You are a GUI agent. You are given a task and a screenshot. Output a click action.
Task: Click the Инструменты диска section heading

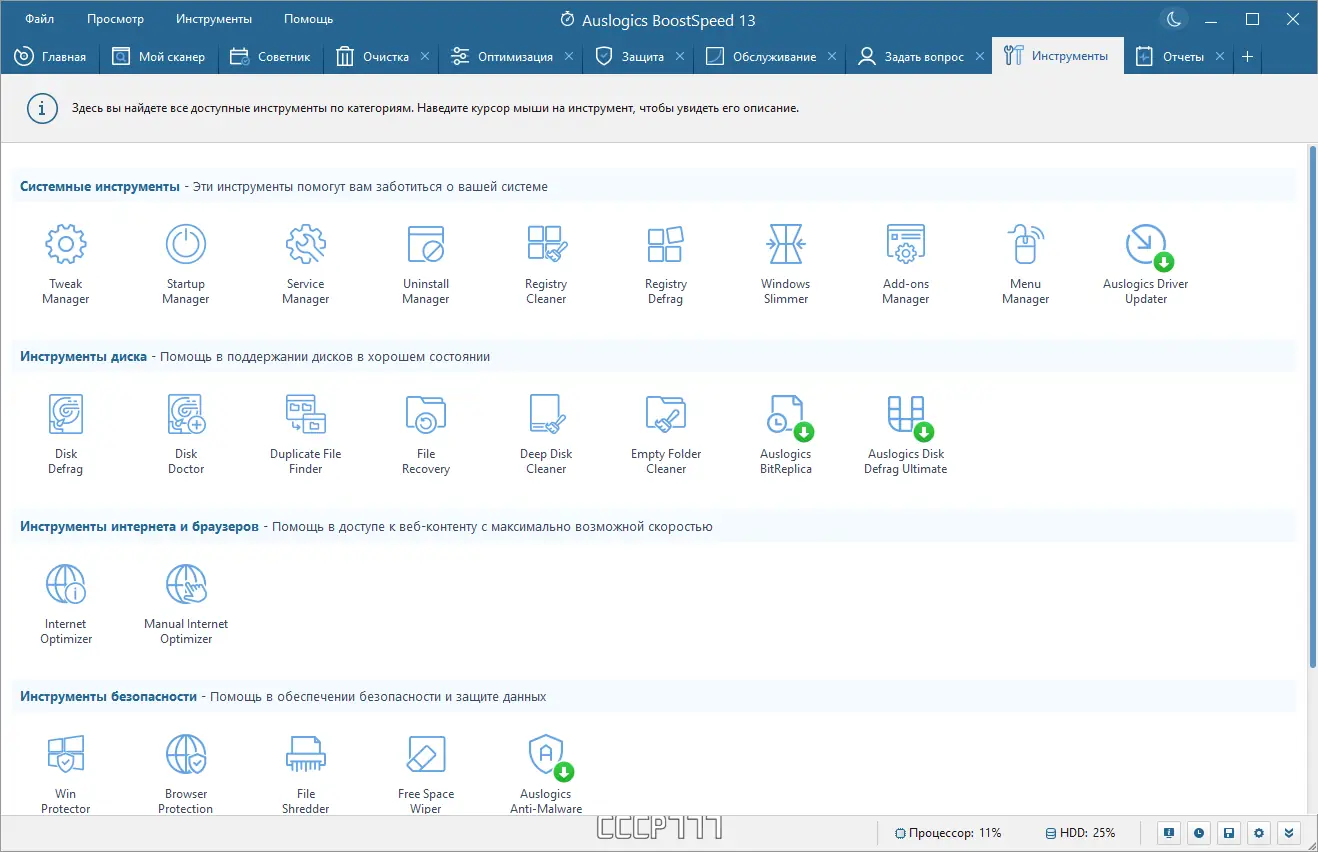(83, 356)
